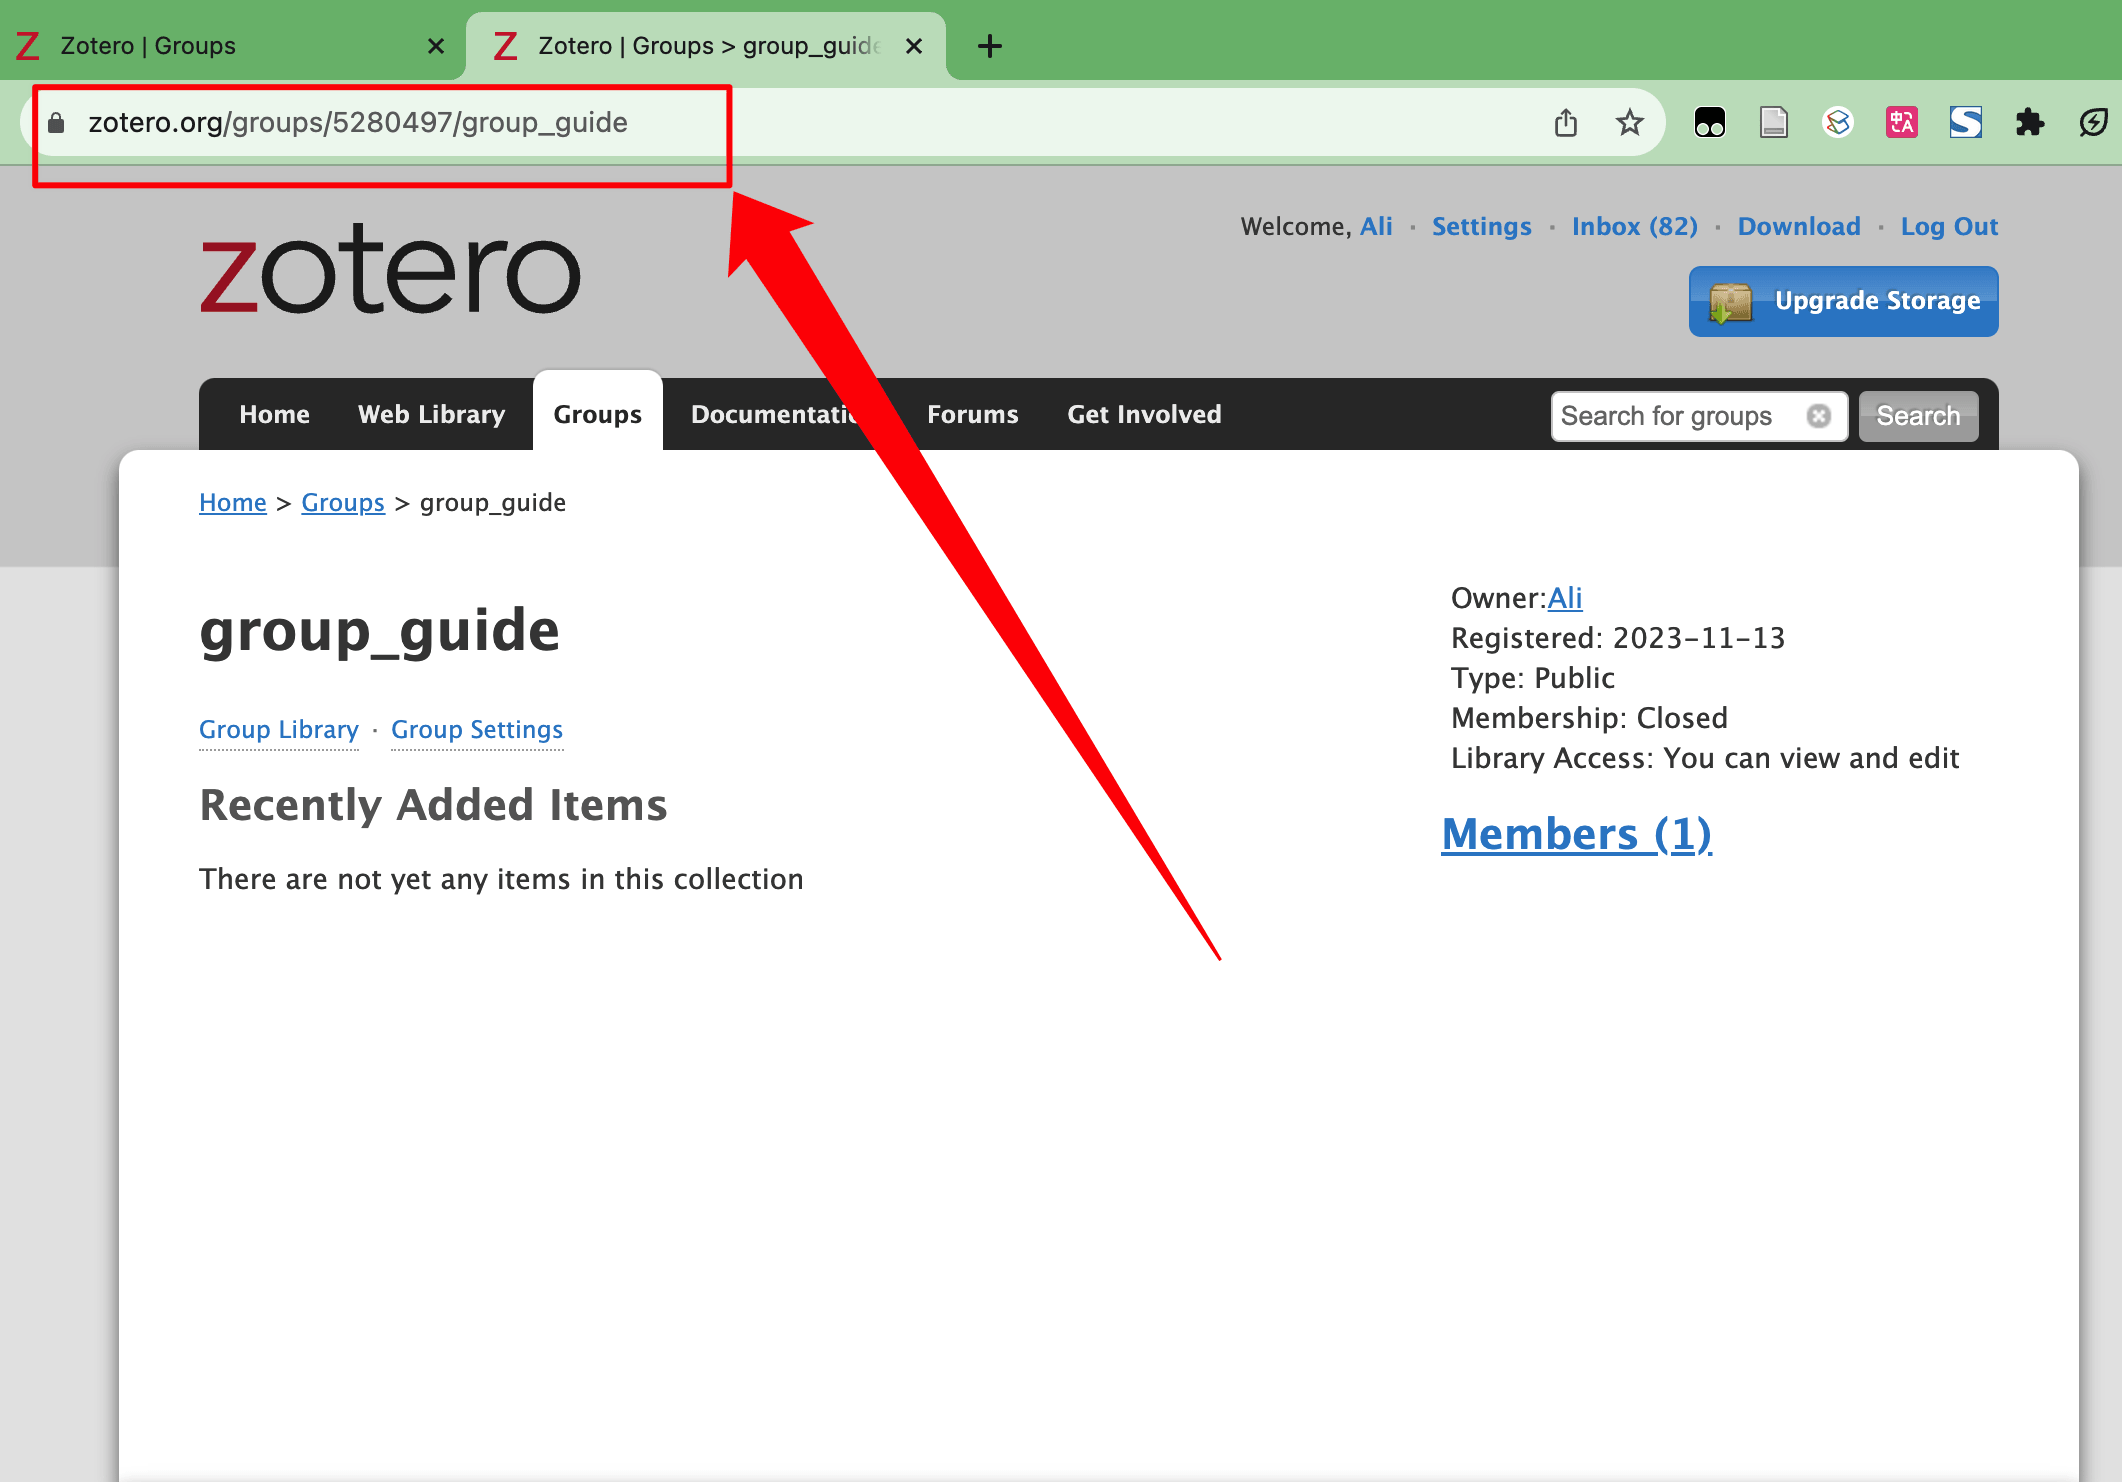The image size is (2122, 1482).
Task: Open the Web Library navigation tab
Action: coord(431,414)
